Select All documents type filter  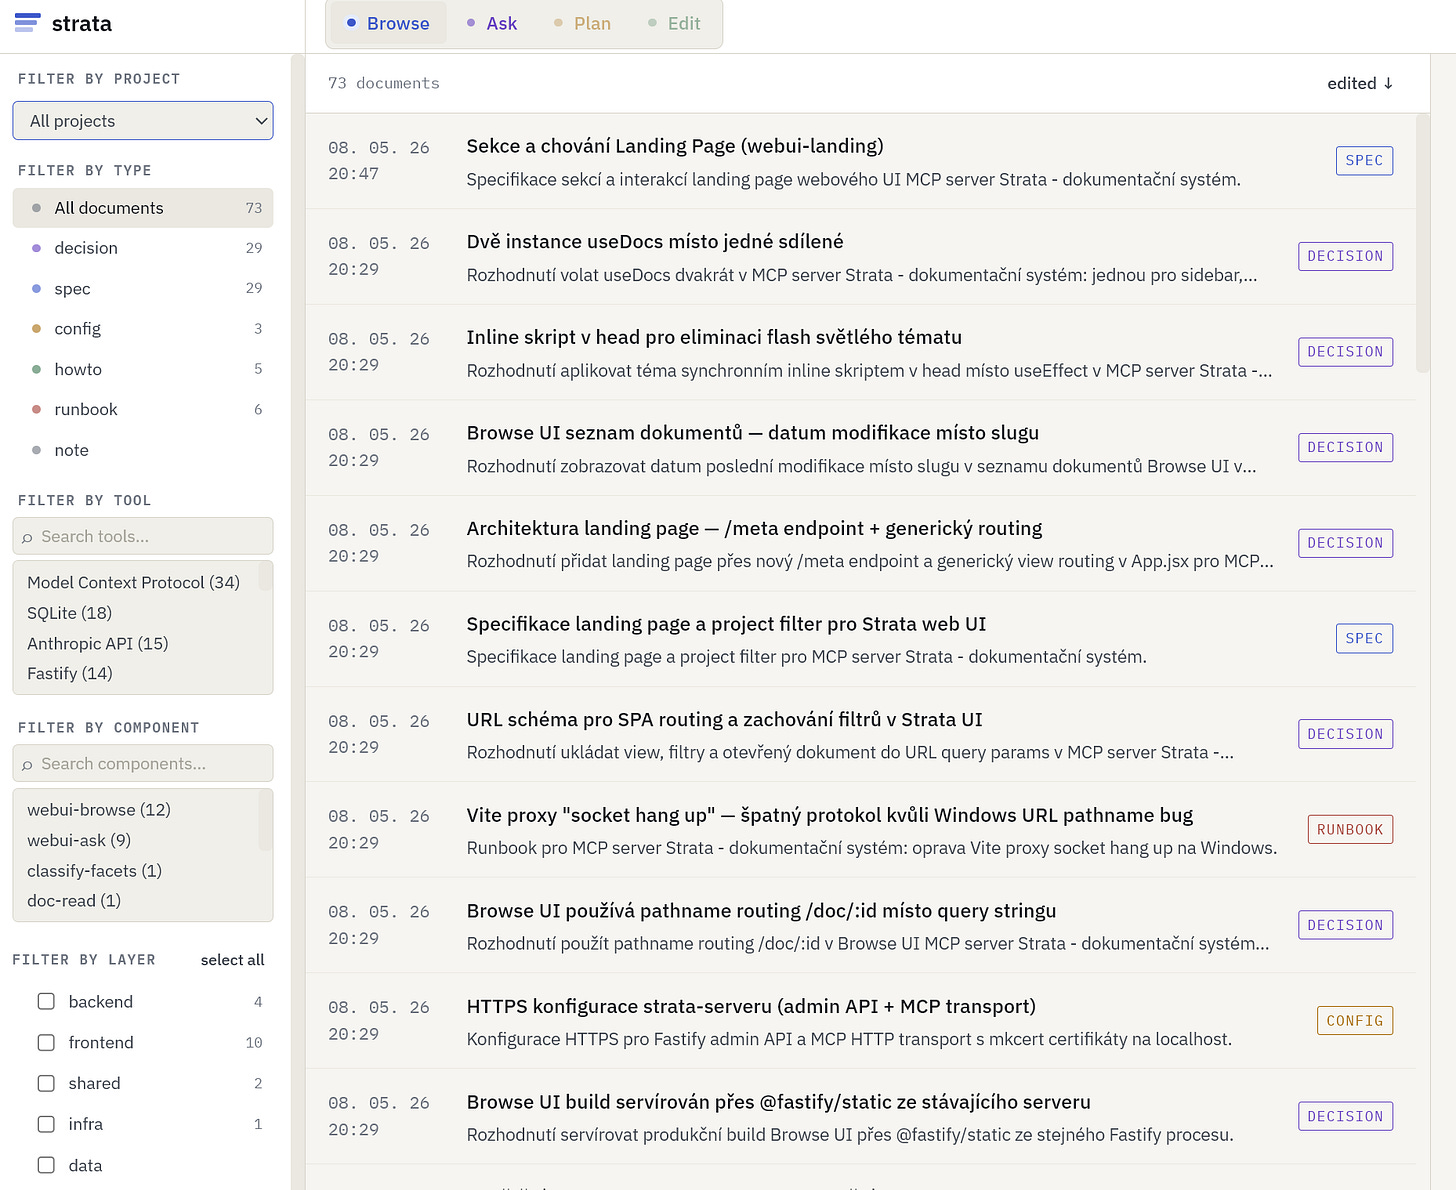[x=143, y=208]
